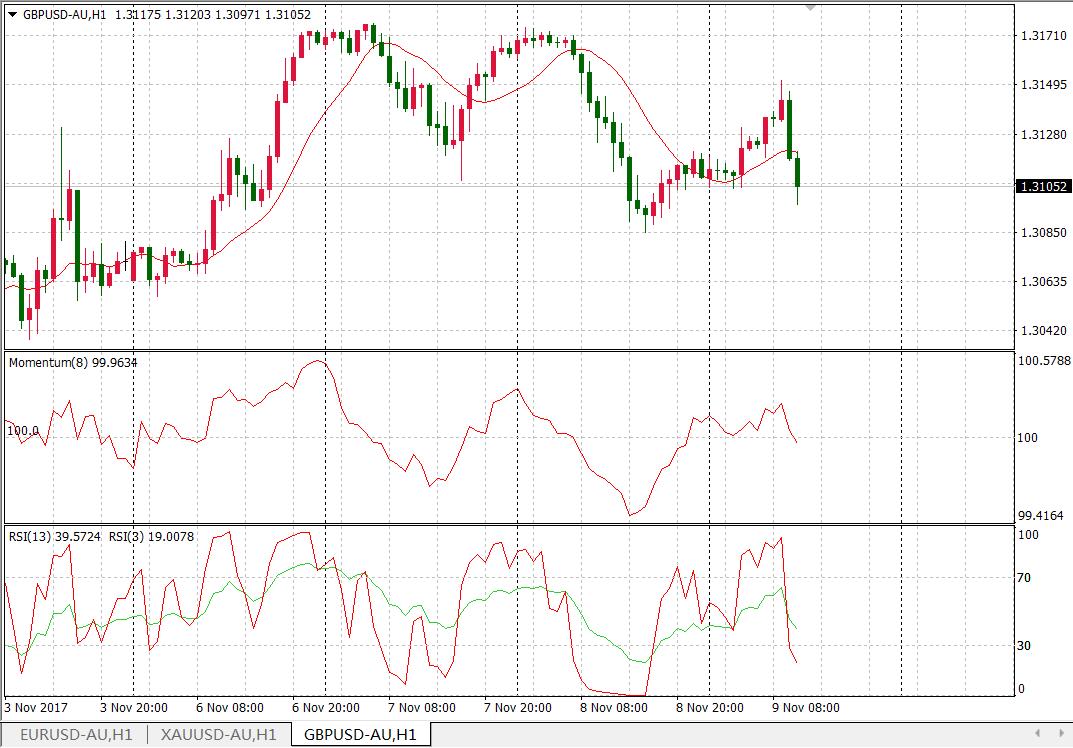Click the '6 Nov 08:00' time axis label

click(x=229, y=708)
